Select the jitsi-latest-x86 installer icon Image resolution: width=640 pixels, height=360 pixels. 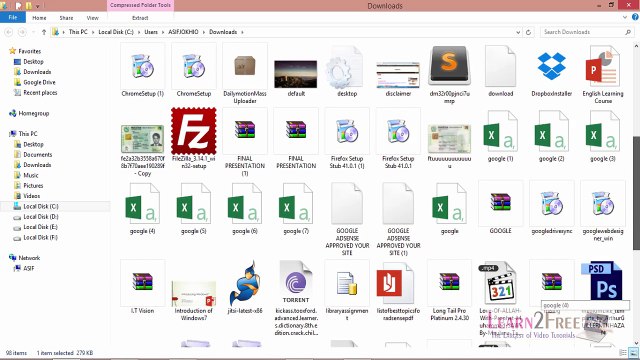coord(245,283)
